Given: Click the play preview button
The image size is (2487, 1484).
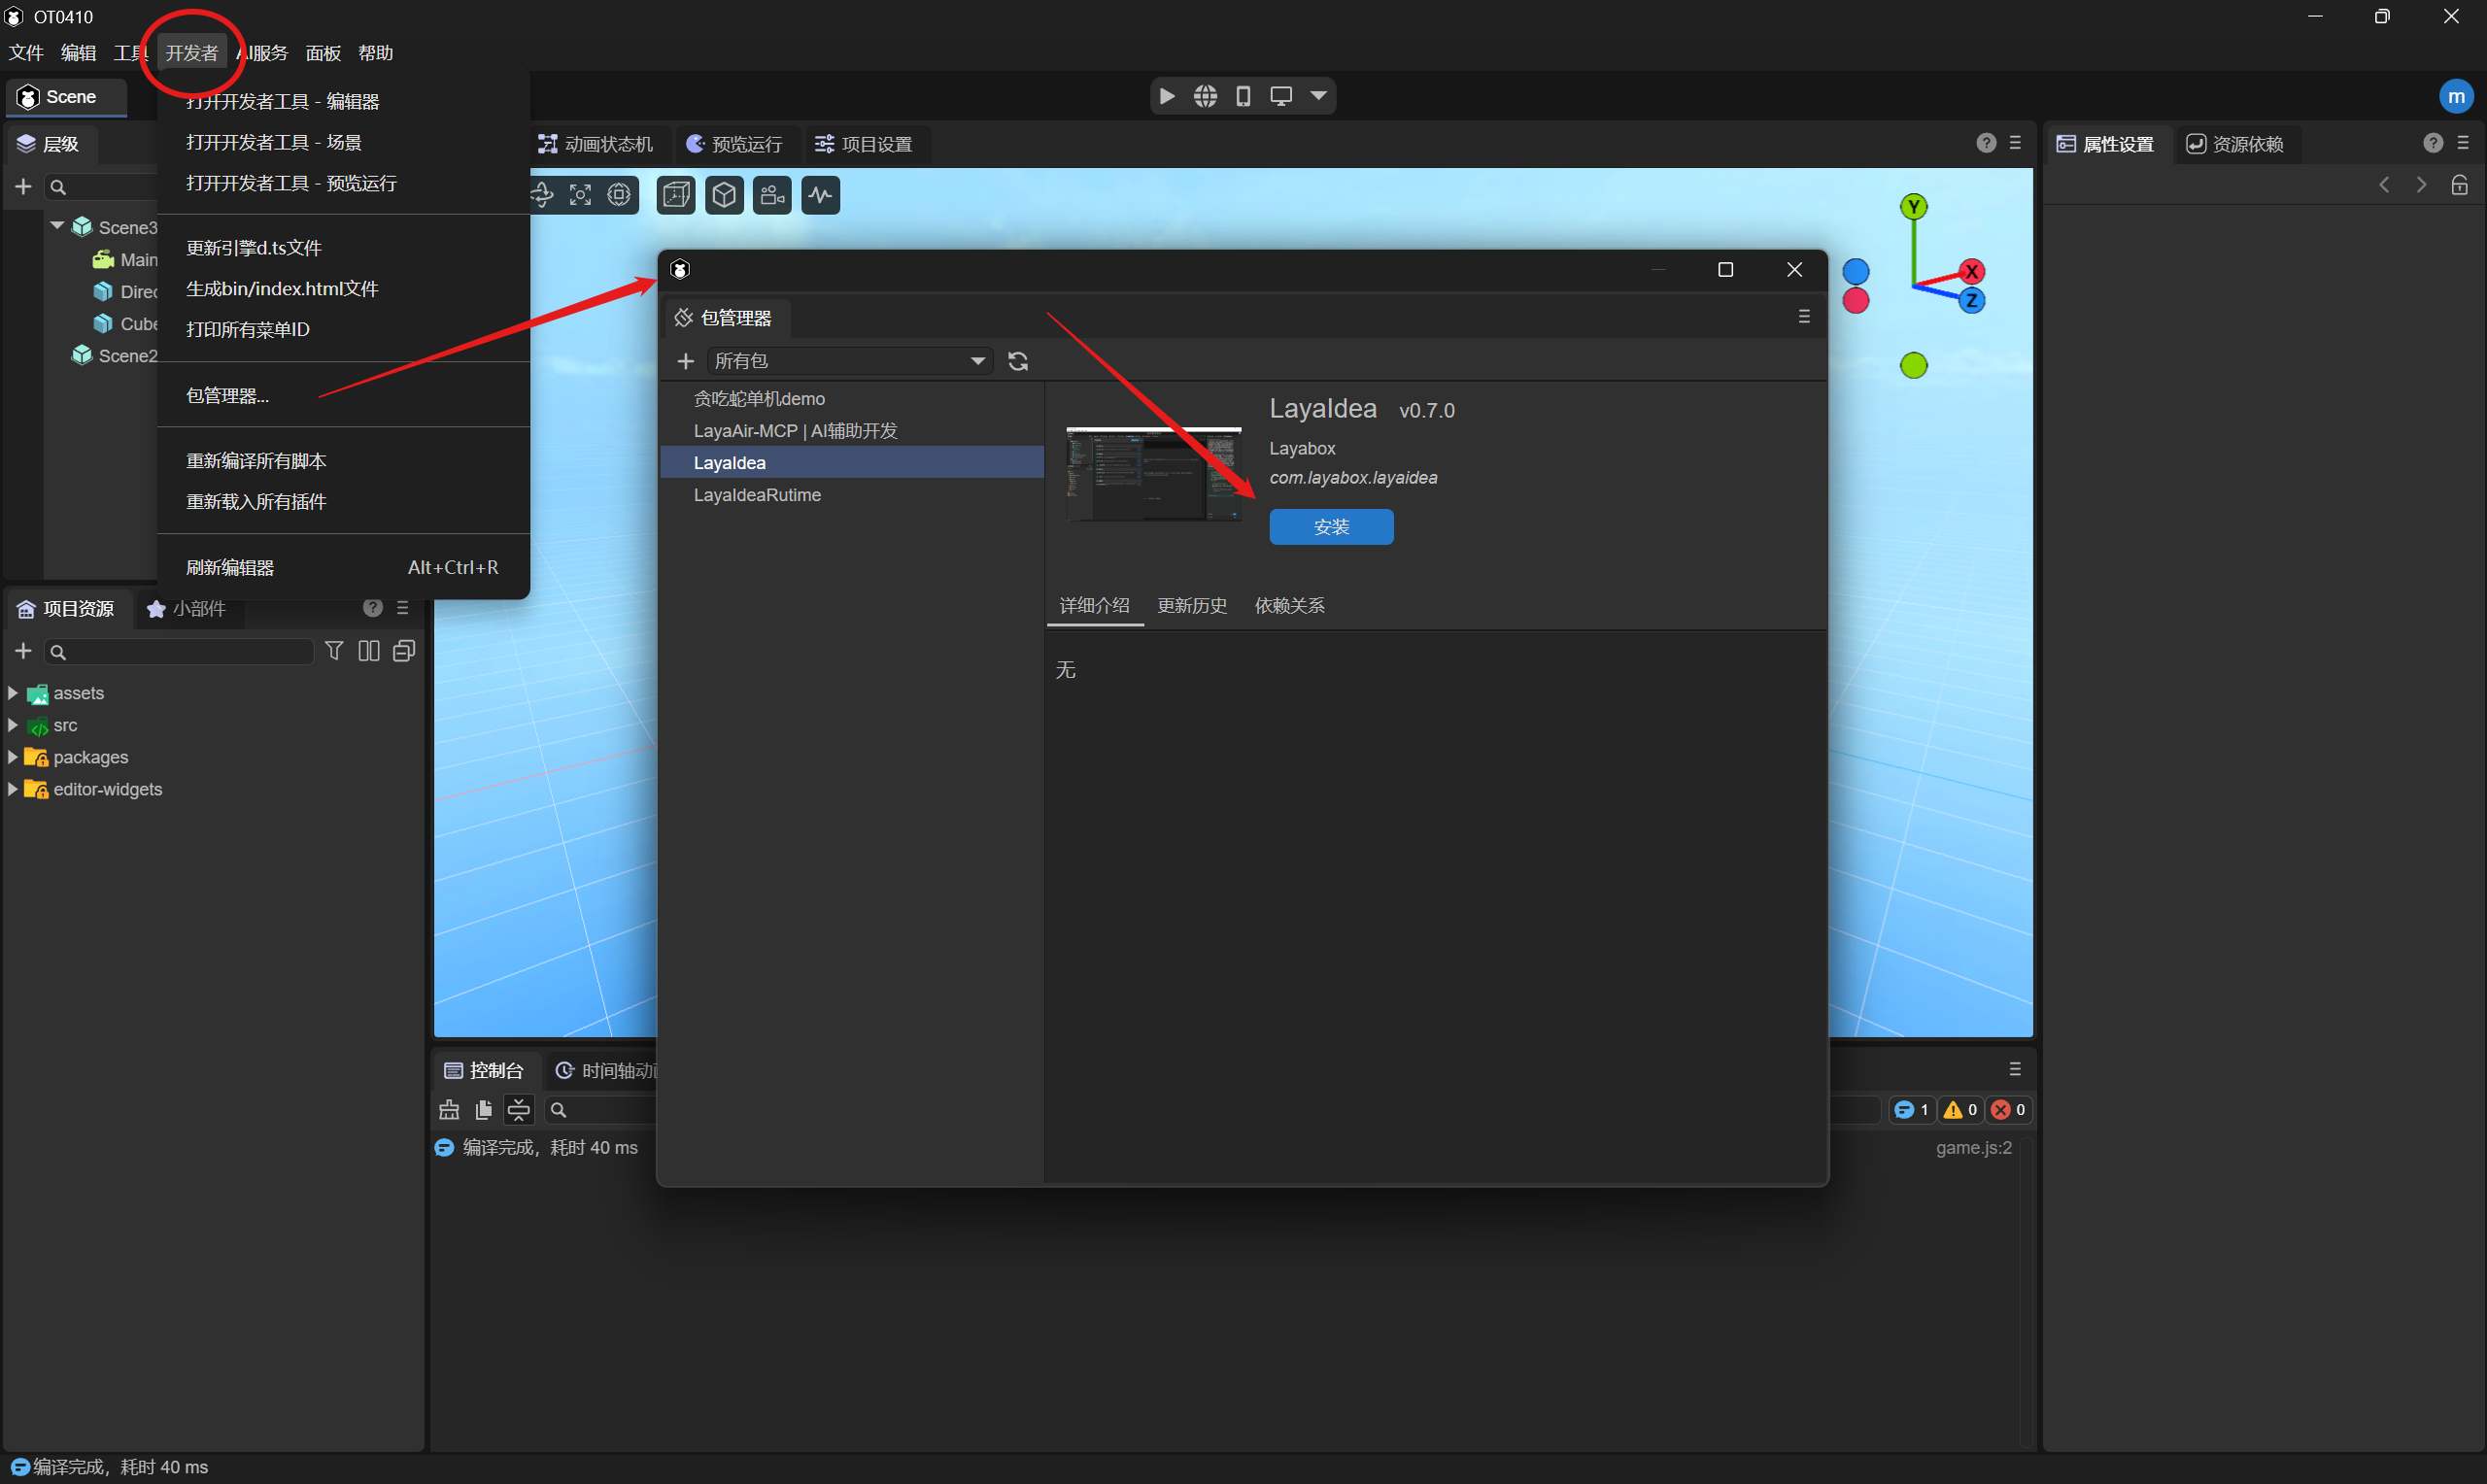Looking at the screenshot, I should pyautogui.click(x=1167, y=96).
